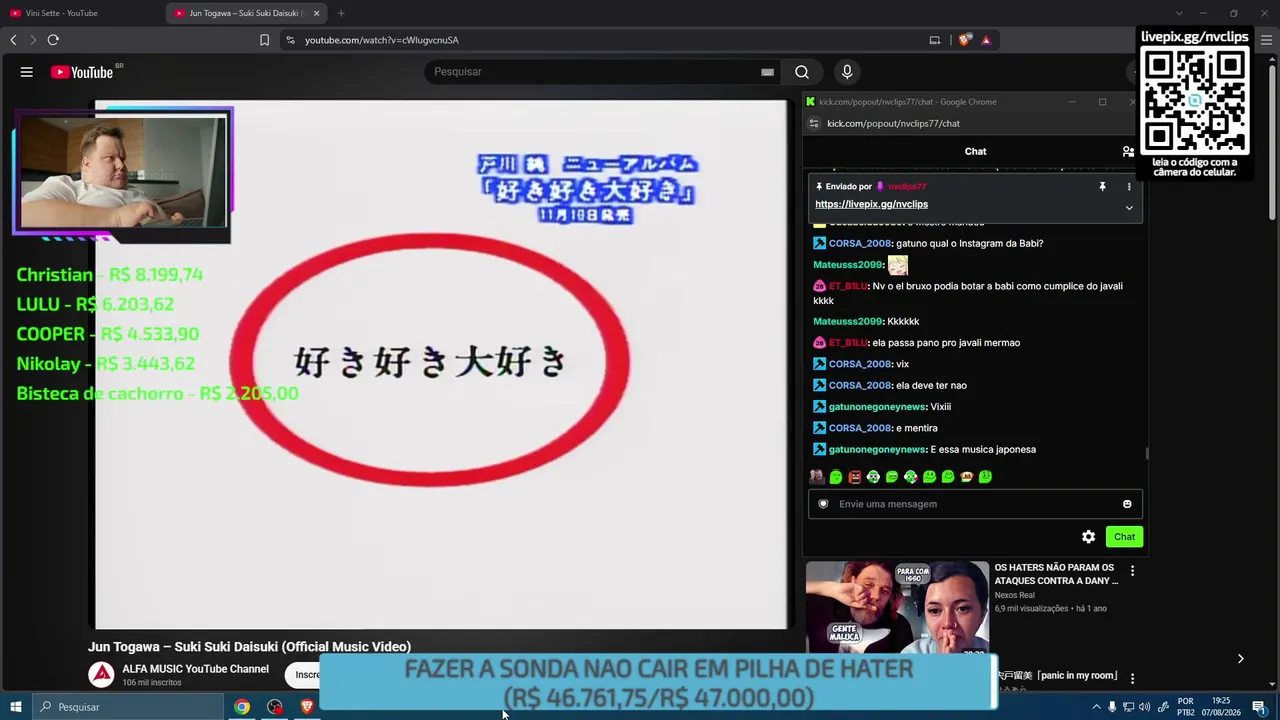Viewport: 1280px width, 720px height.
Task: Open Kick chat site settings icon
Action: tap(814, 123)
